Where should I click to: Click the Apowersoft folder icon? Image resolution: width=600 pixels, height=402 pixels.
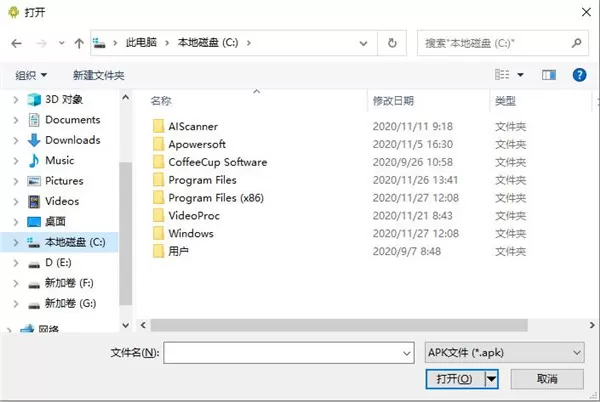158,144
